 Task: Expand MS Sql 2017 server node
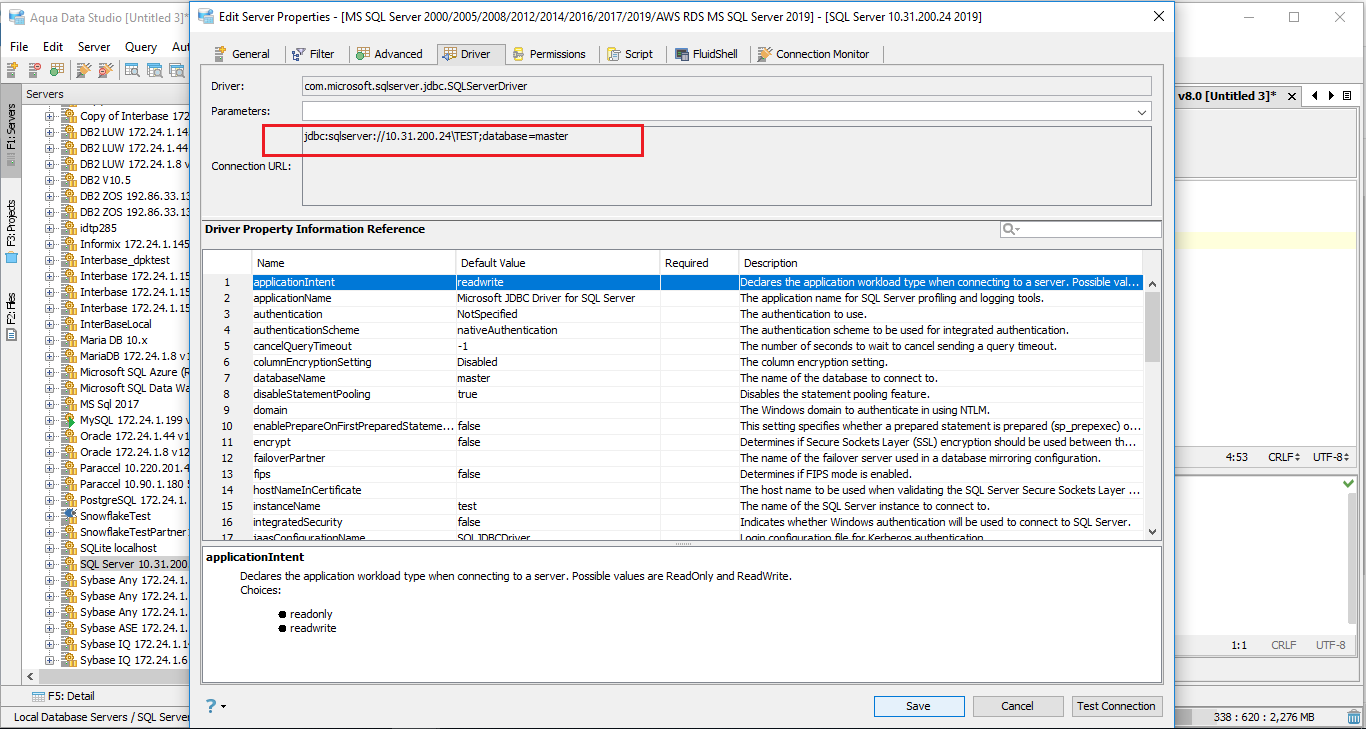tap(50, 404)
